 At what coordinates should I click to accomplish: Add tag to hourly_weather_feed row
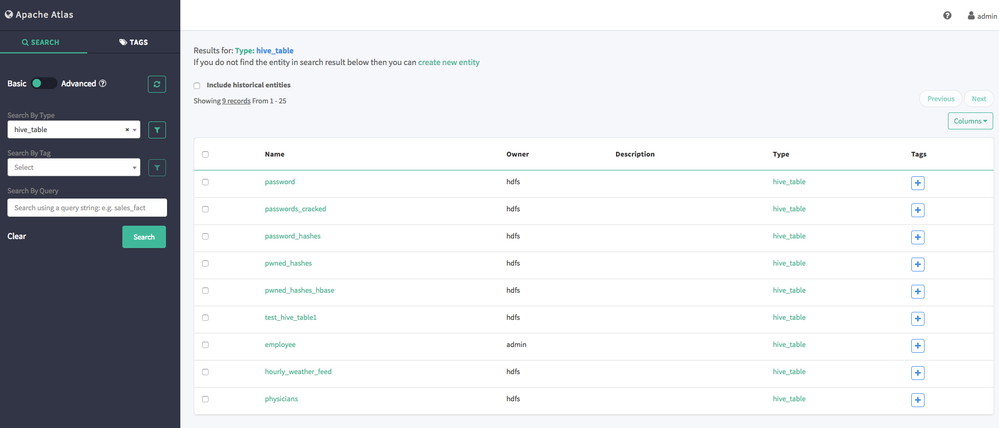pyautogui.click(x=917, y=373)
